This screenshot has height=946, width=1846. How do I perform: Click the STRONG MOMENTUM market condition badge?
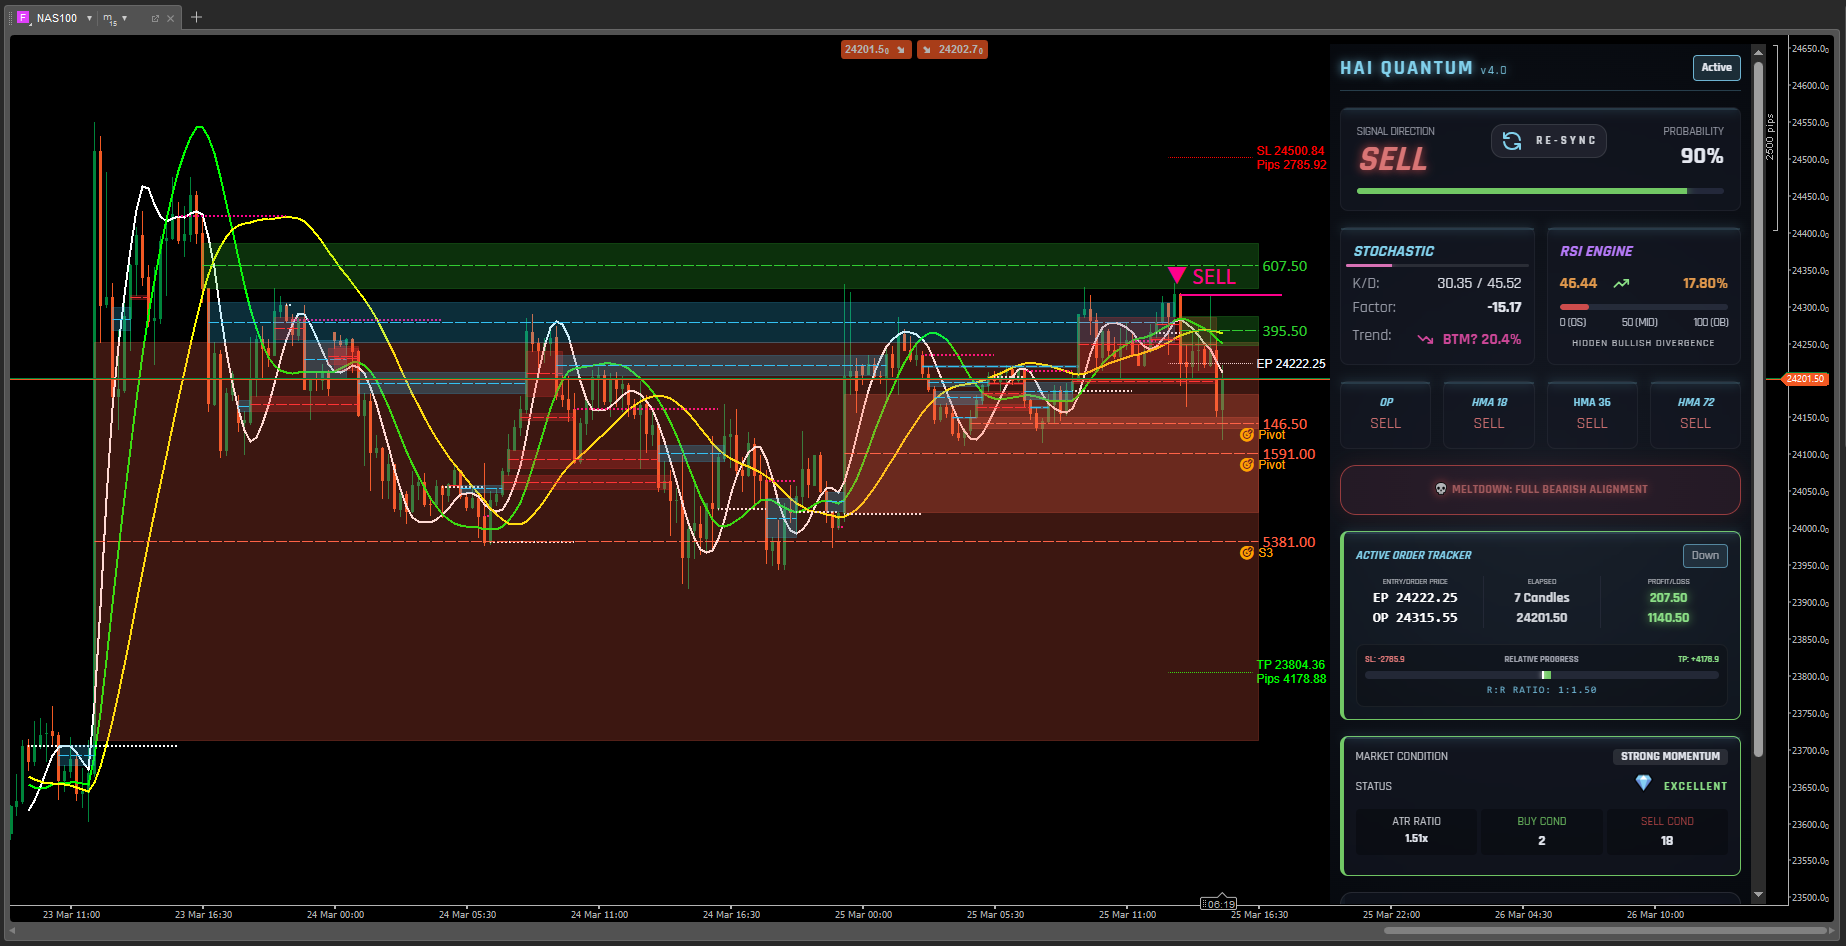pyautogui.click(x=1669, y=757)
